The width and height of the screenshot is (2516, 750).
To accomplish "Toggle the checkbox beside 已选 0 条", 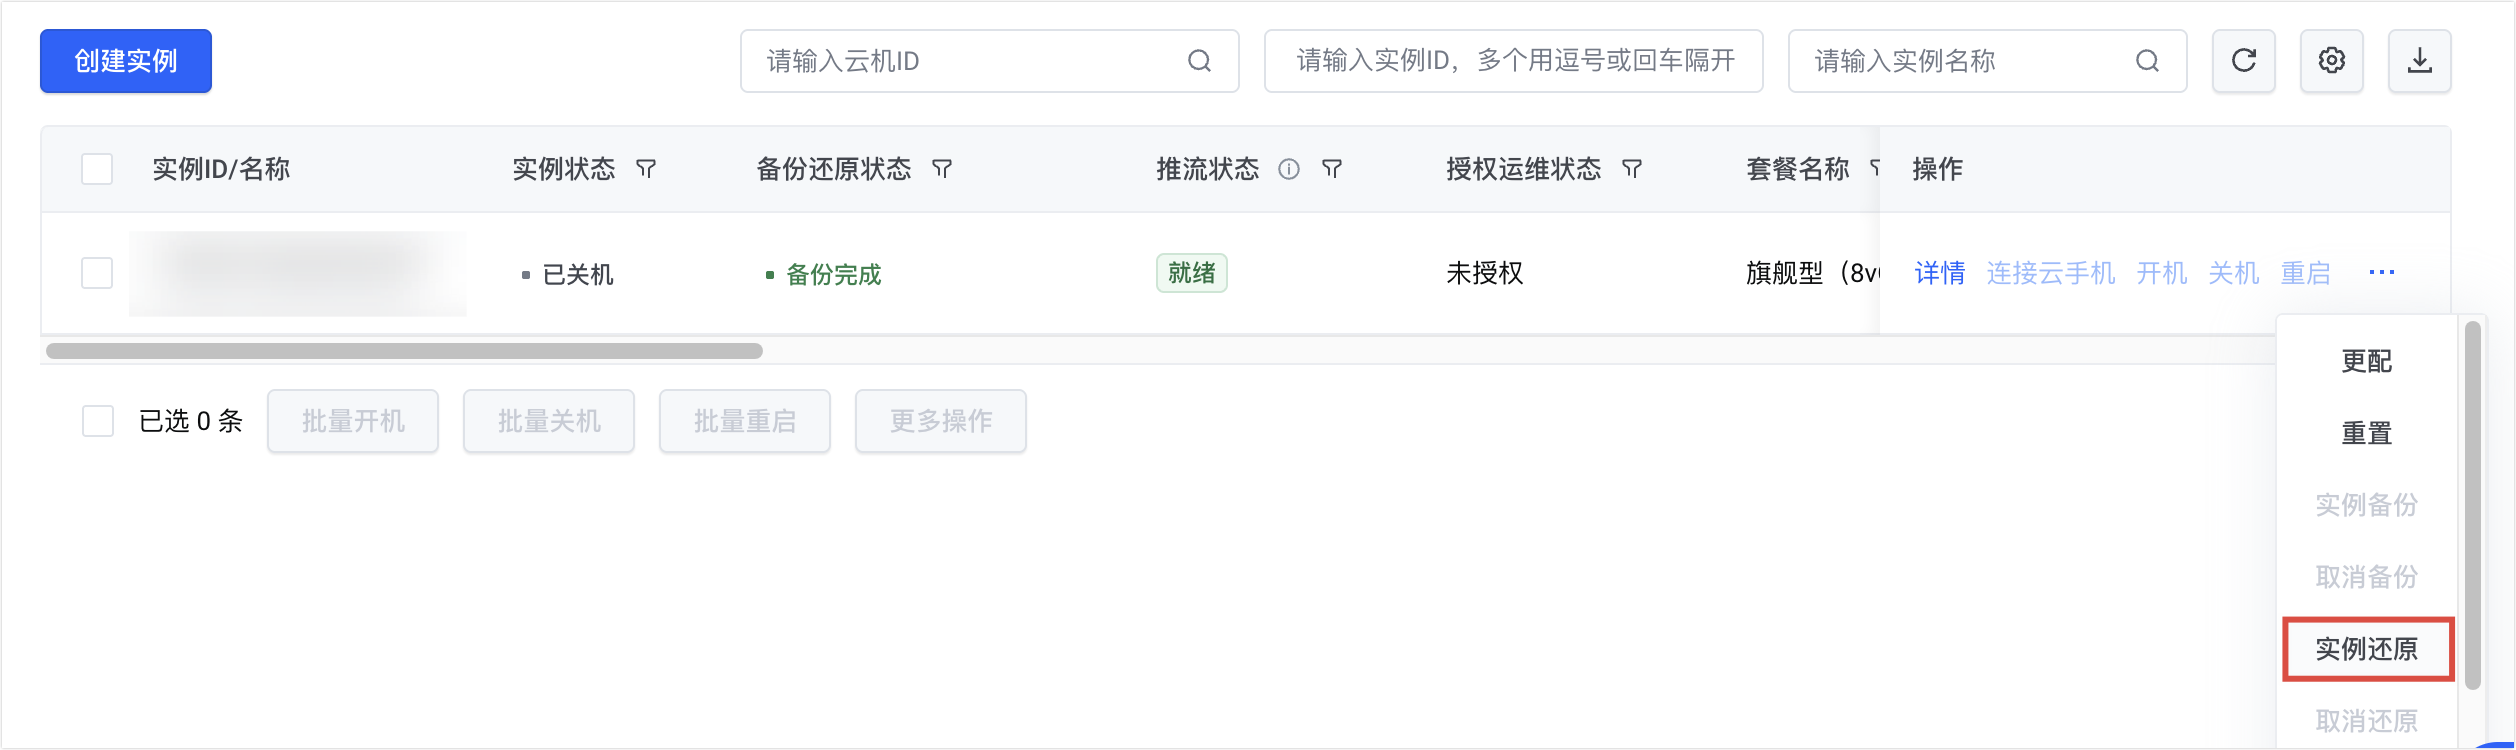I will click(x=98, y=421).
